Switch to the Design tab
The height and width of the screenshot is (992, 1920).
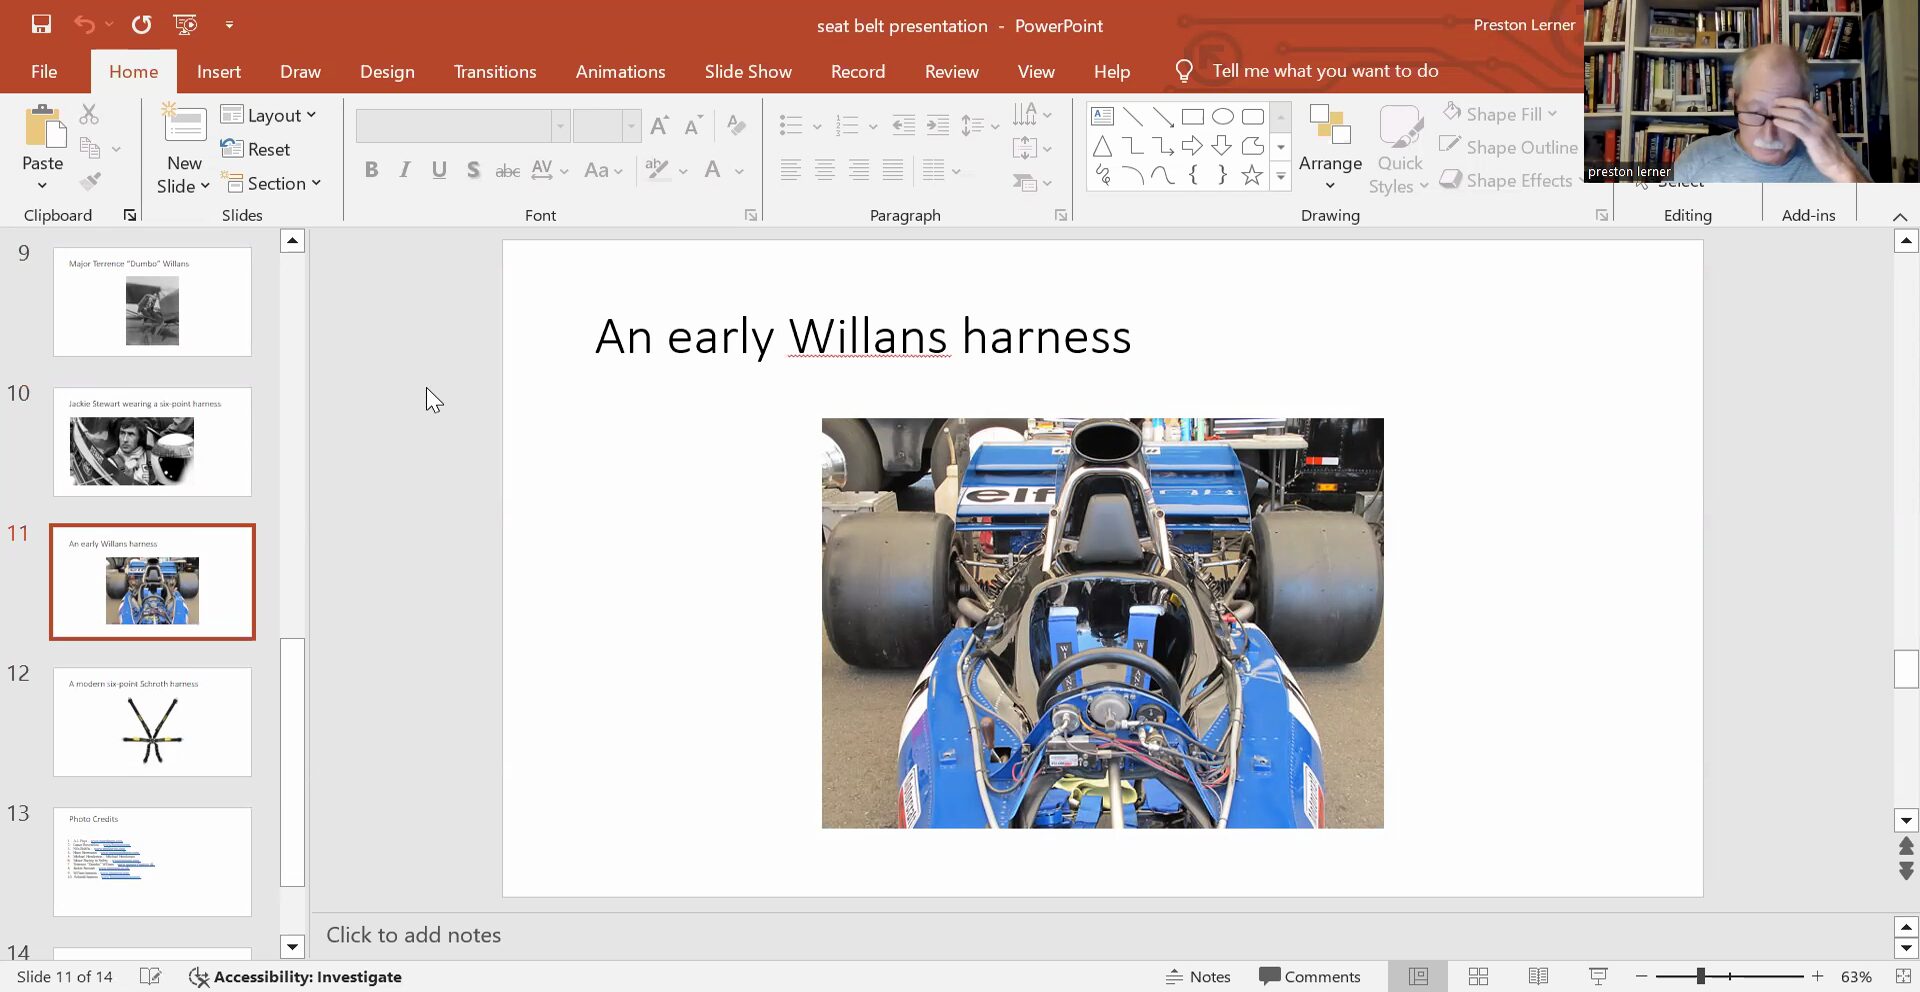click(x=387, y=72)
